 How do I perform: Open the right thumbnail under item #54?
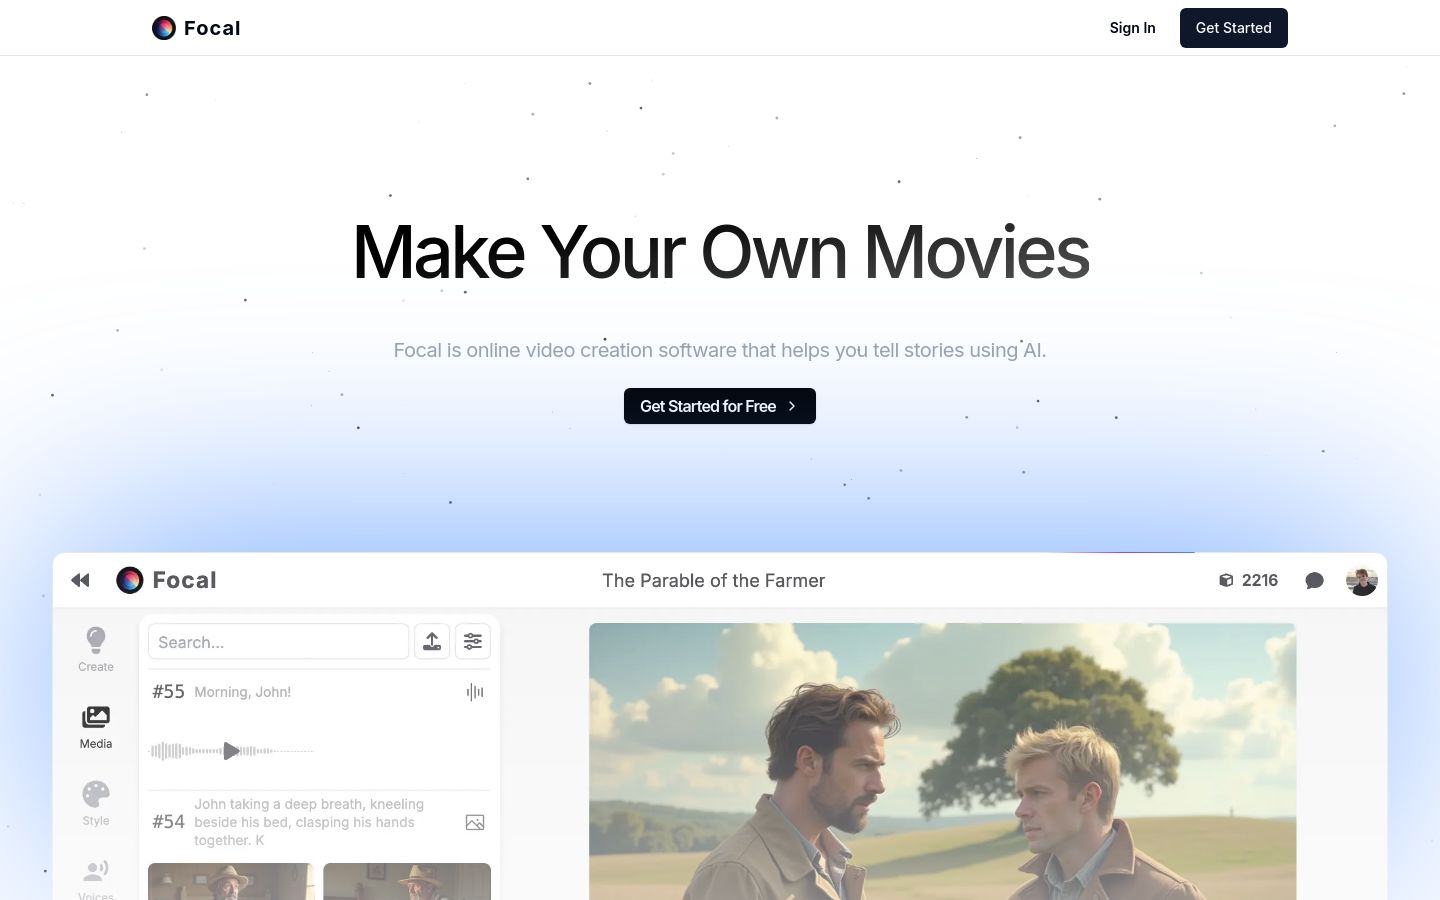407,881
